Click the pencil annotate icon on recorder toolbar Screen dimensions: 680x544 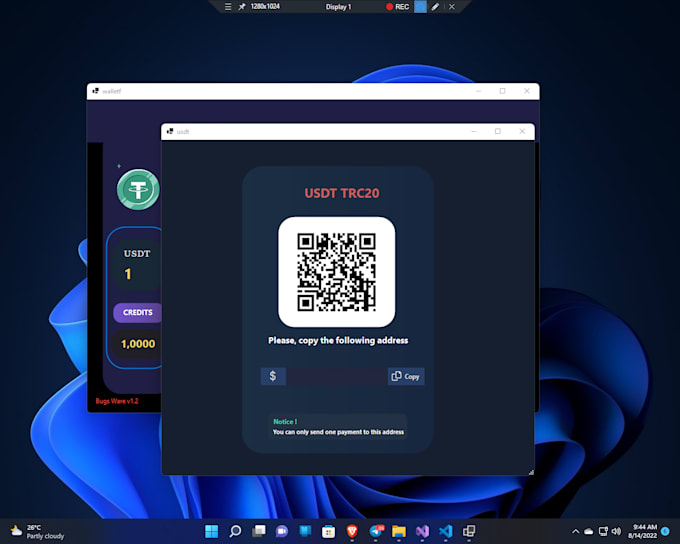pyautogui.click(x=435, y=7)
